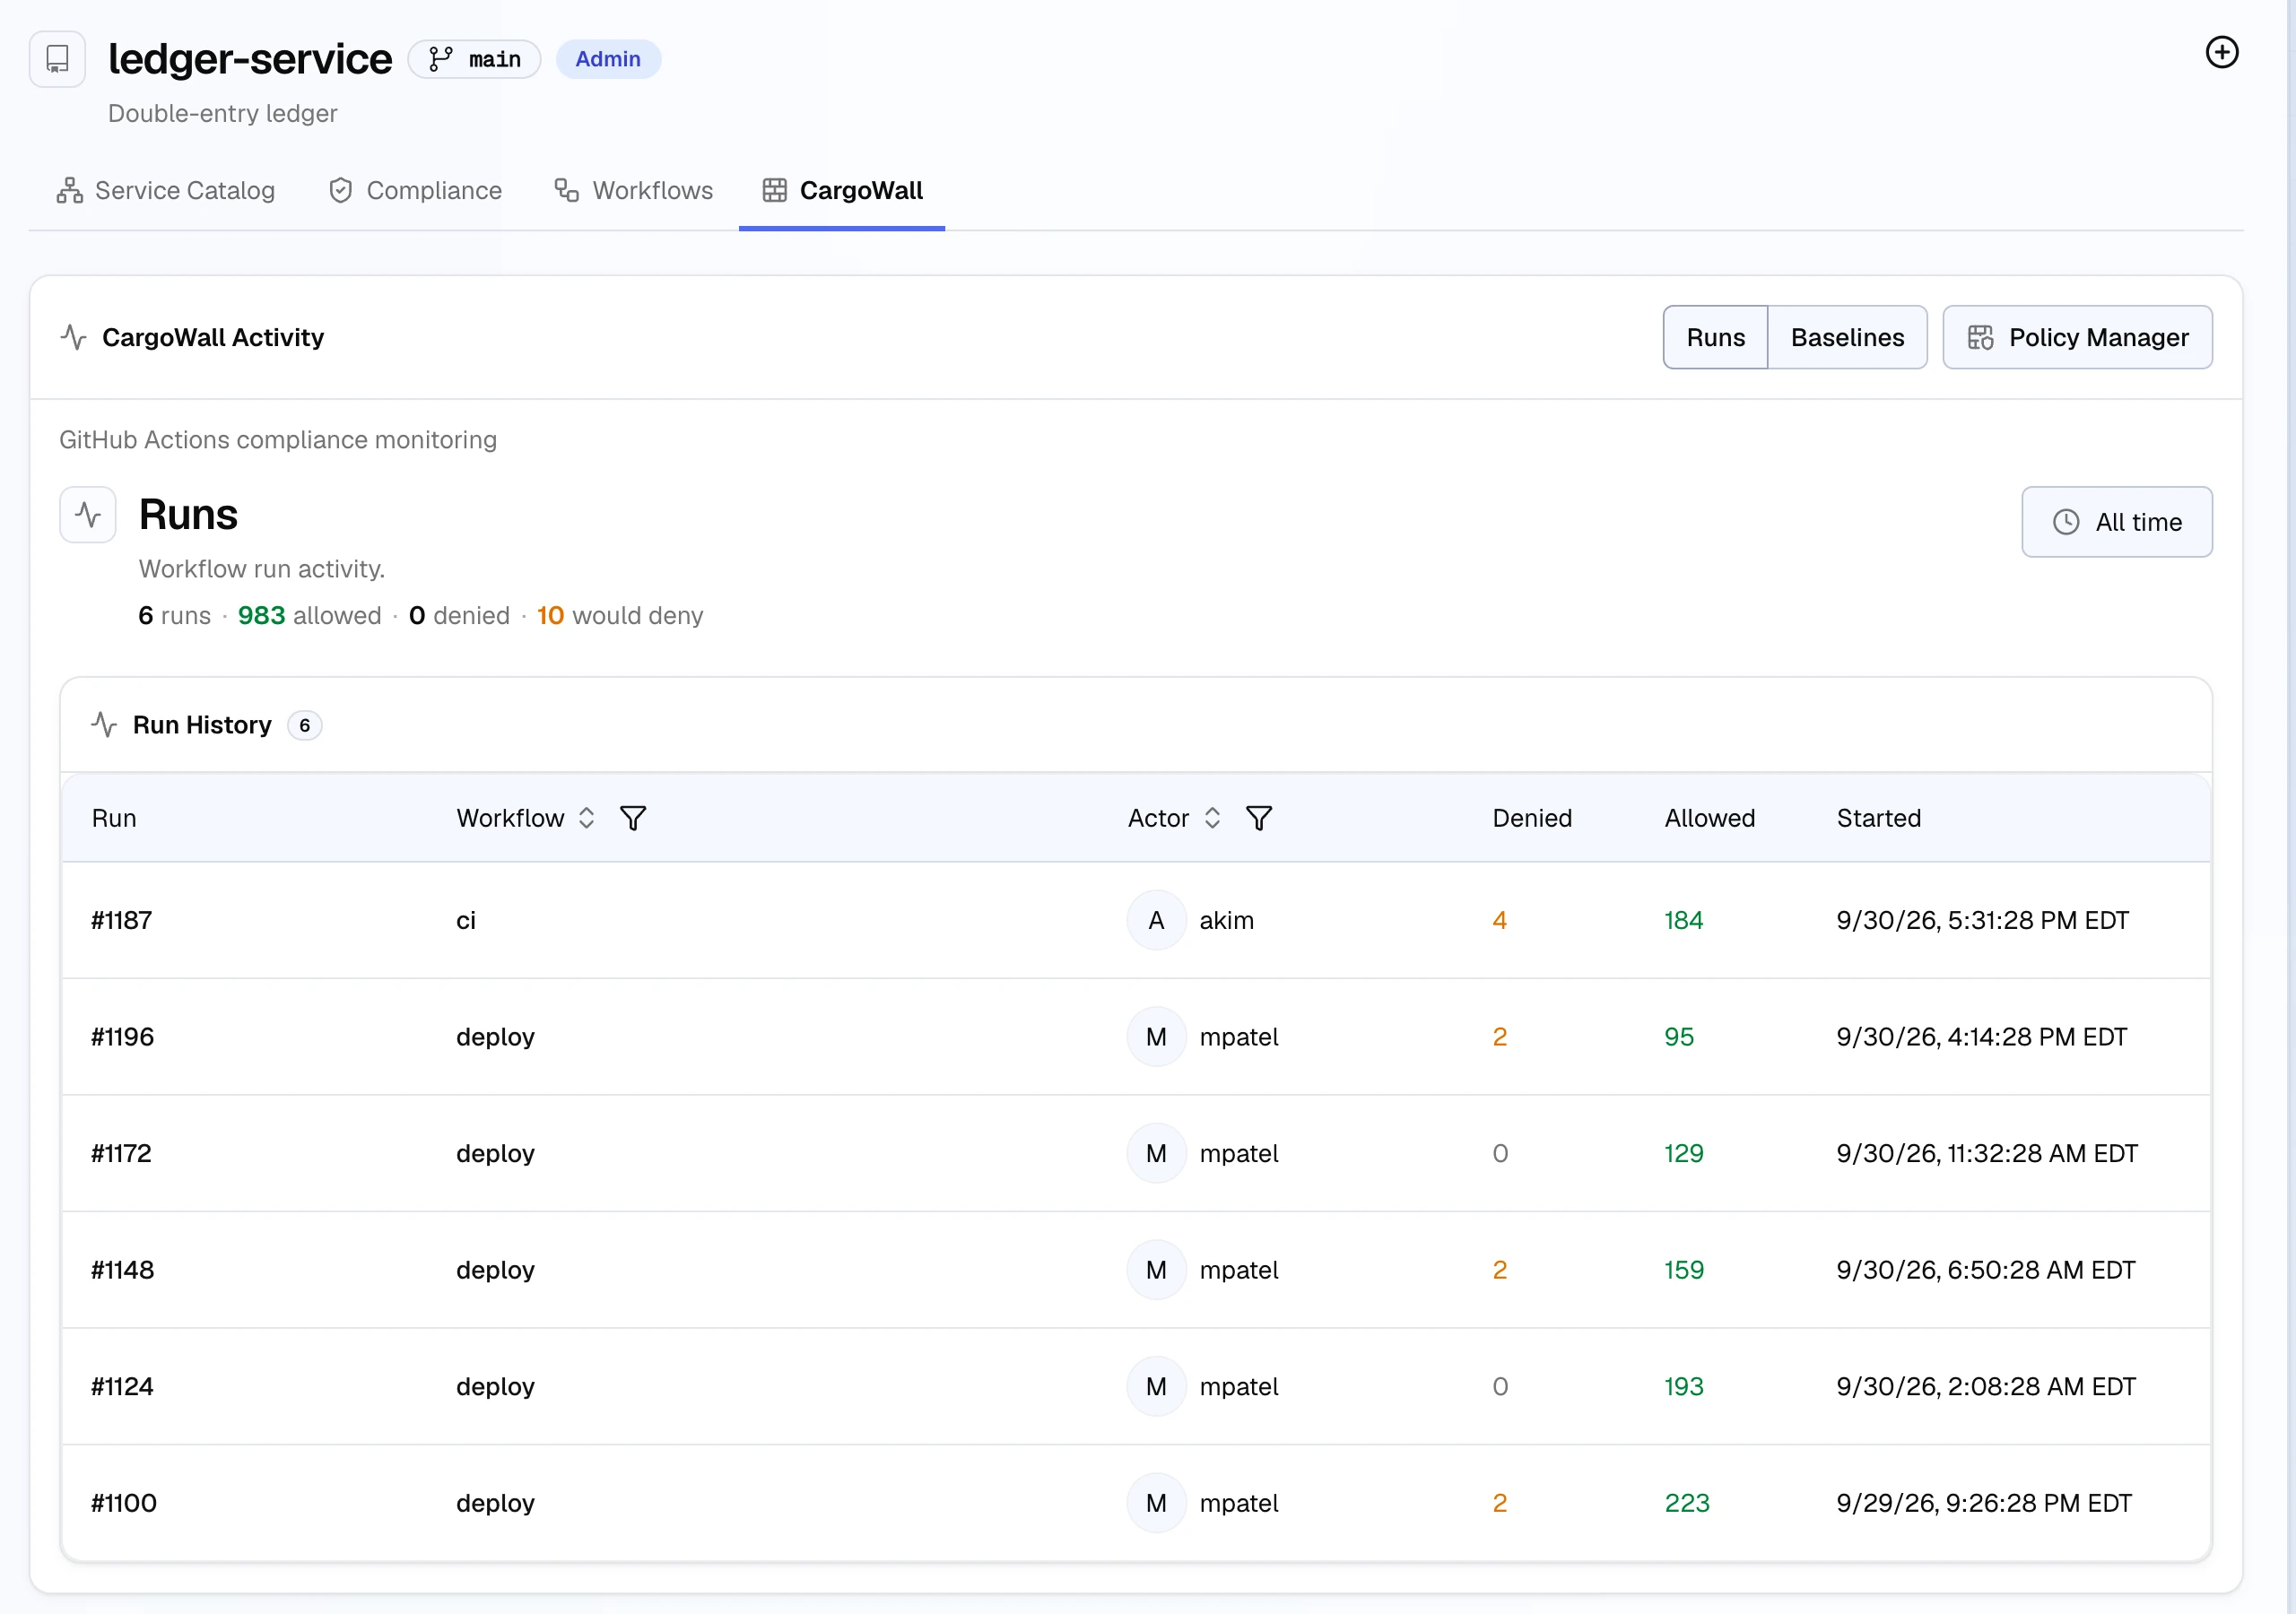2296x1614 pixels.
Task: Click the Run History count badge 6
Action: point(304,725)
